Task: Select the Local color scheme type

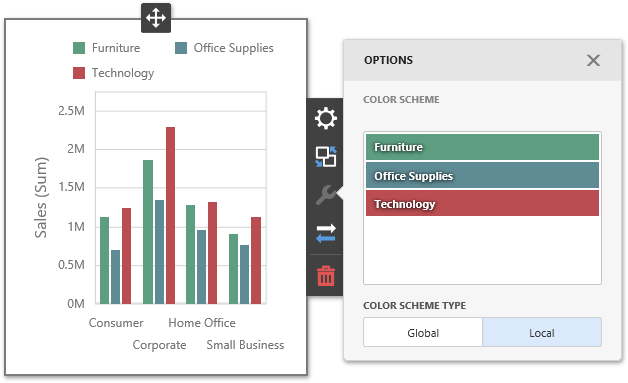Action: (542, 333)
